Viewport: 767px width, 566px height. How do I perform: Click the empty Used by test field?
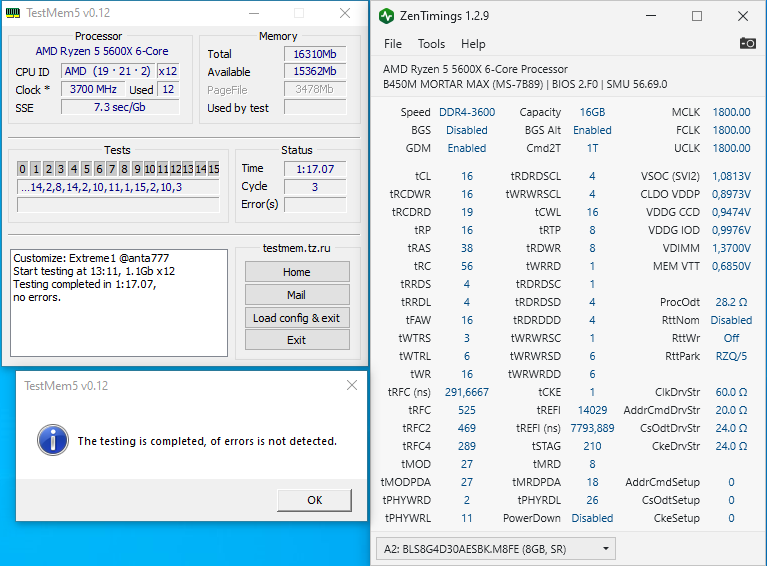click(315, 108)
